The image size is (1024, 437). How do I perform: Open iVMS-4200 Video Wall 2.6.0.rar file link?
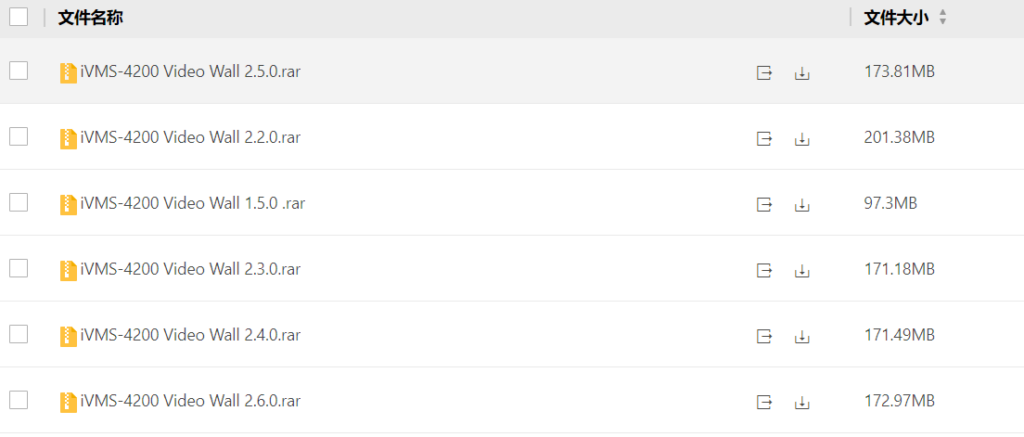(x=190, y=402)
